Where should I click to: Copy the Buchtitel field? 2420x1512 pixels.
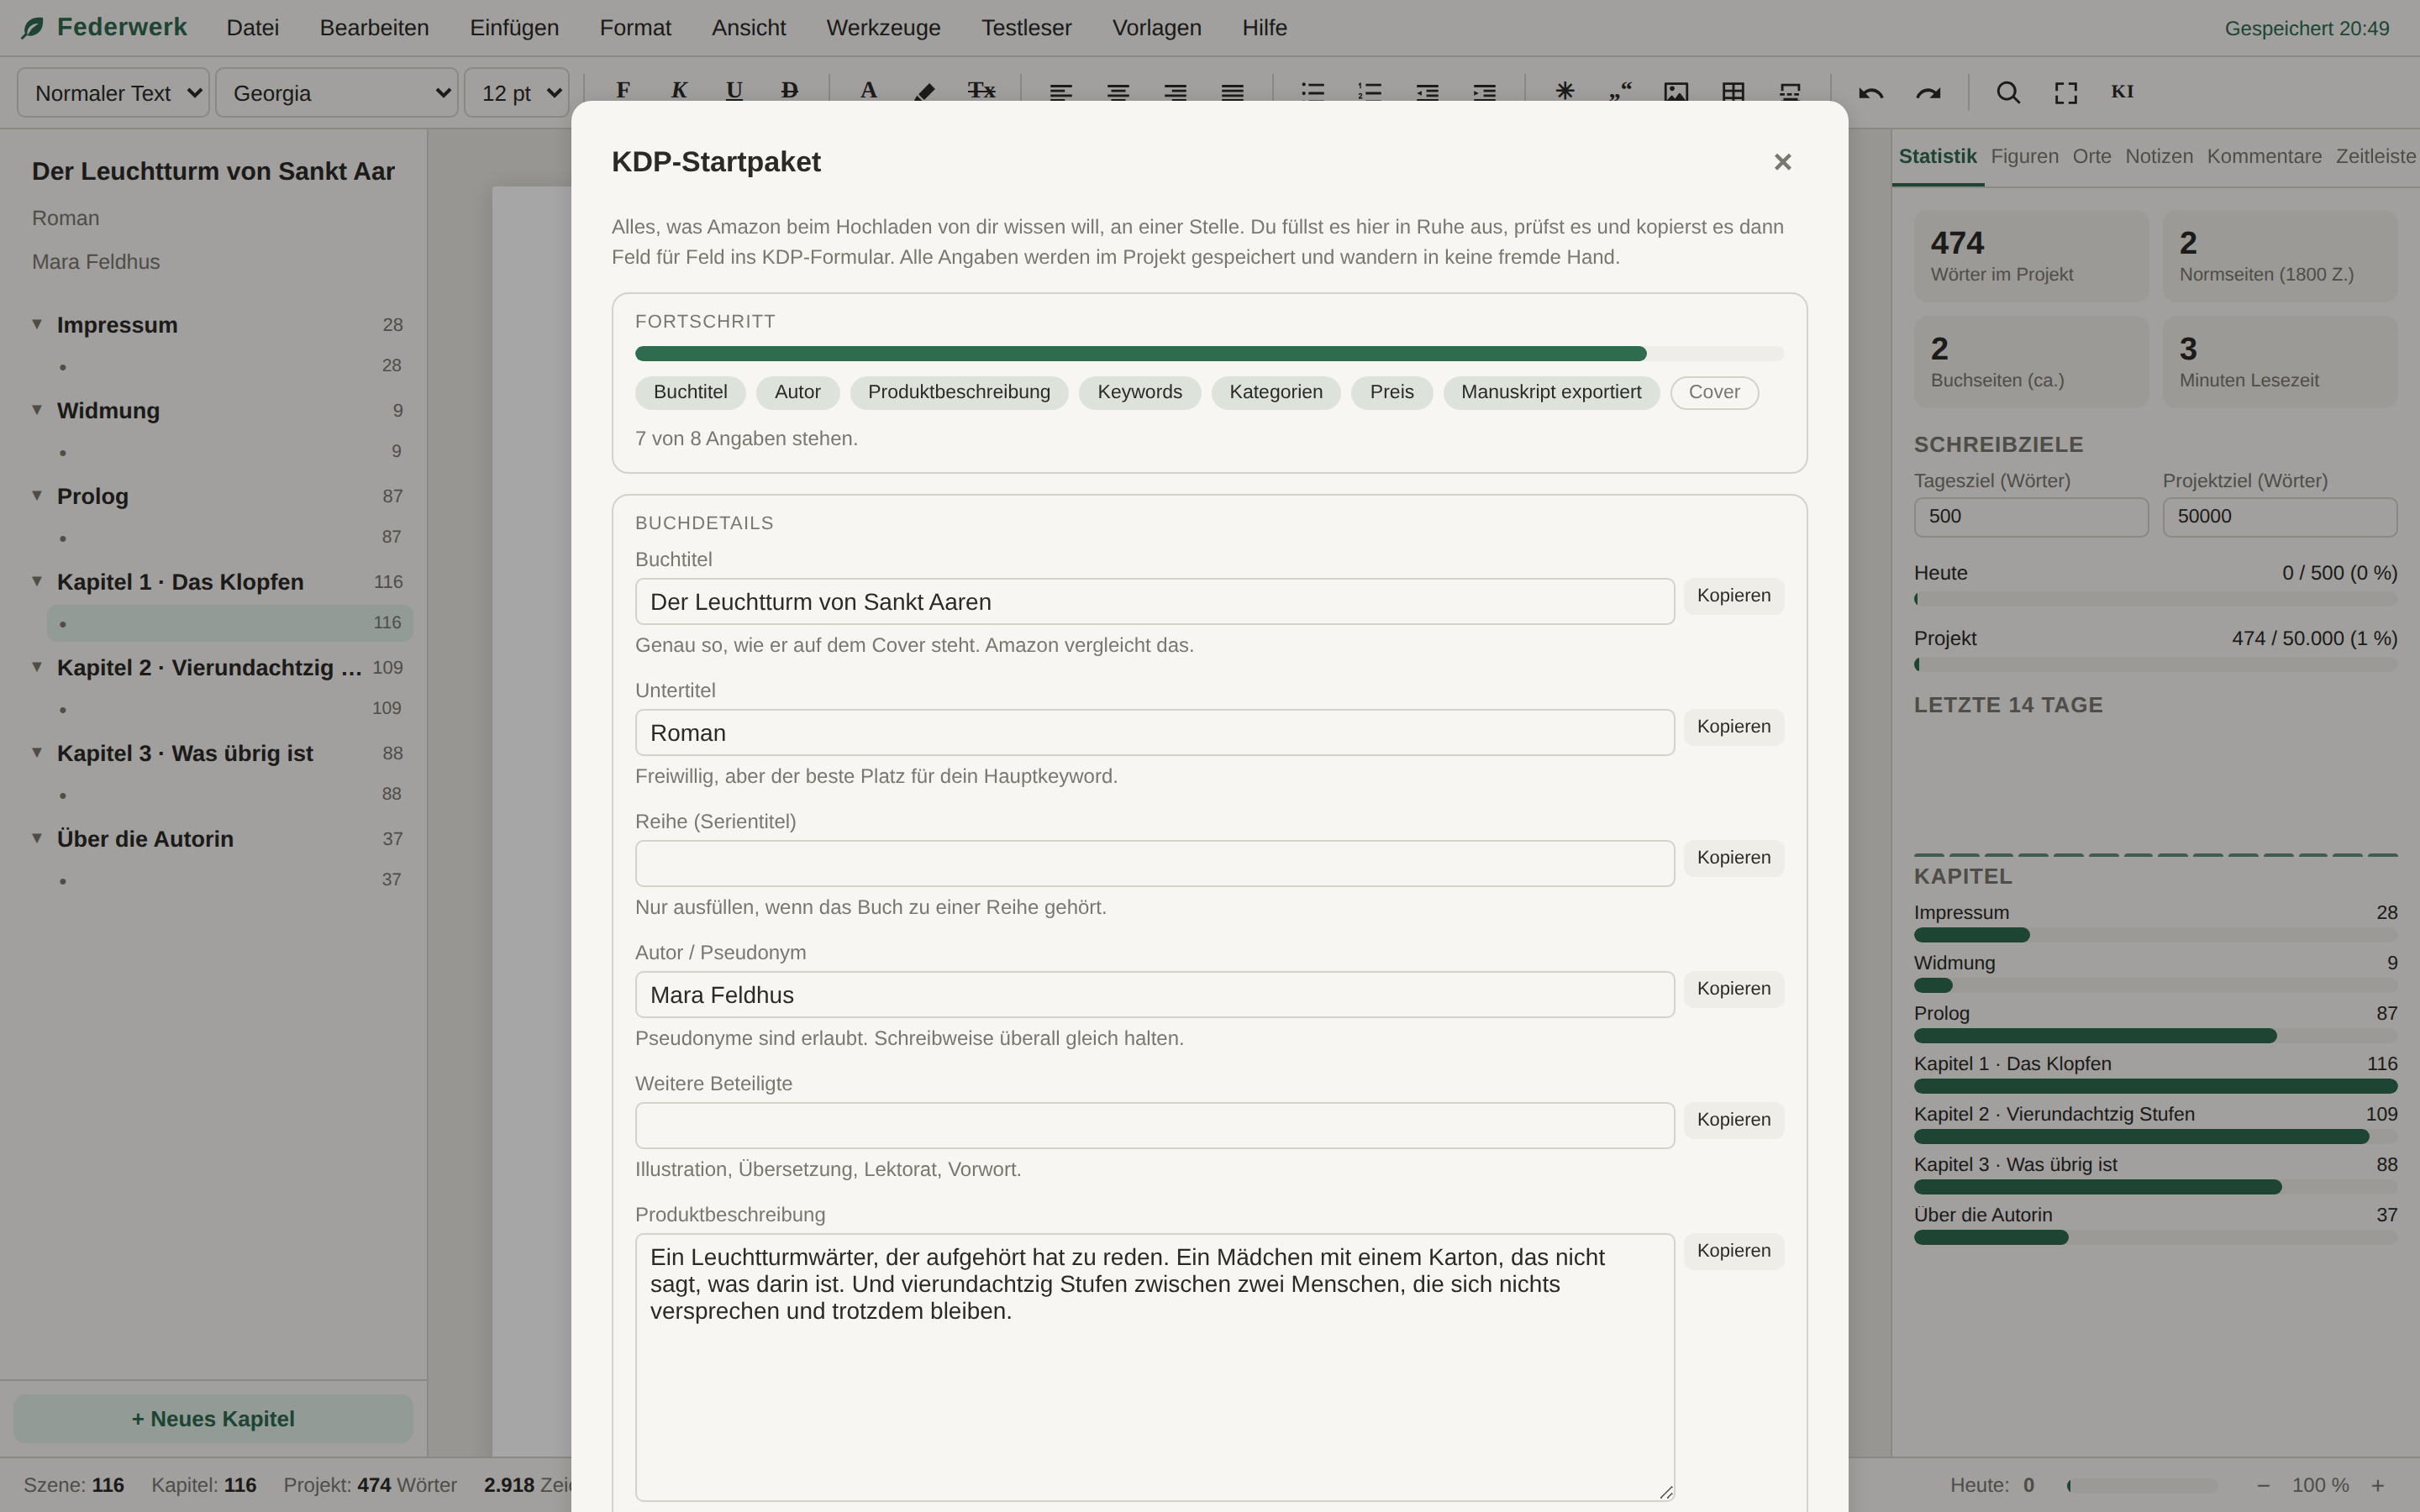tap(1733, 596)
